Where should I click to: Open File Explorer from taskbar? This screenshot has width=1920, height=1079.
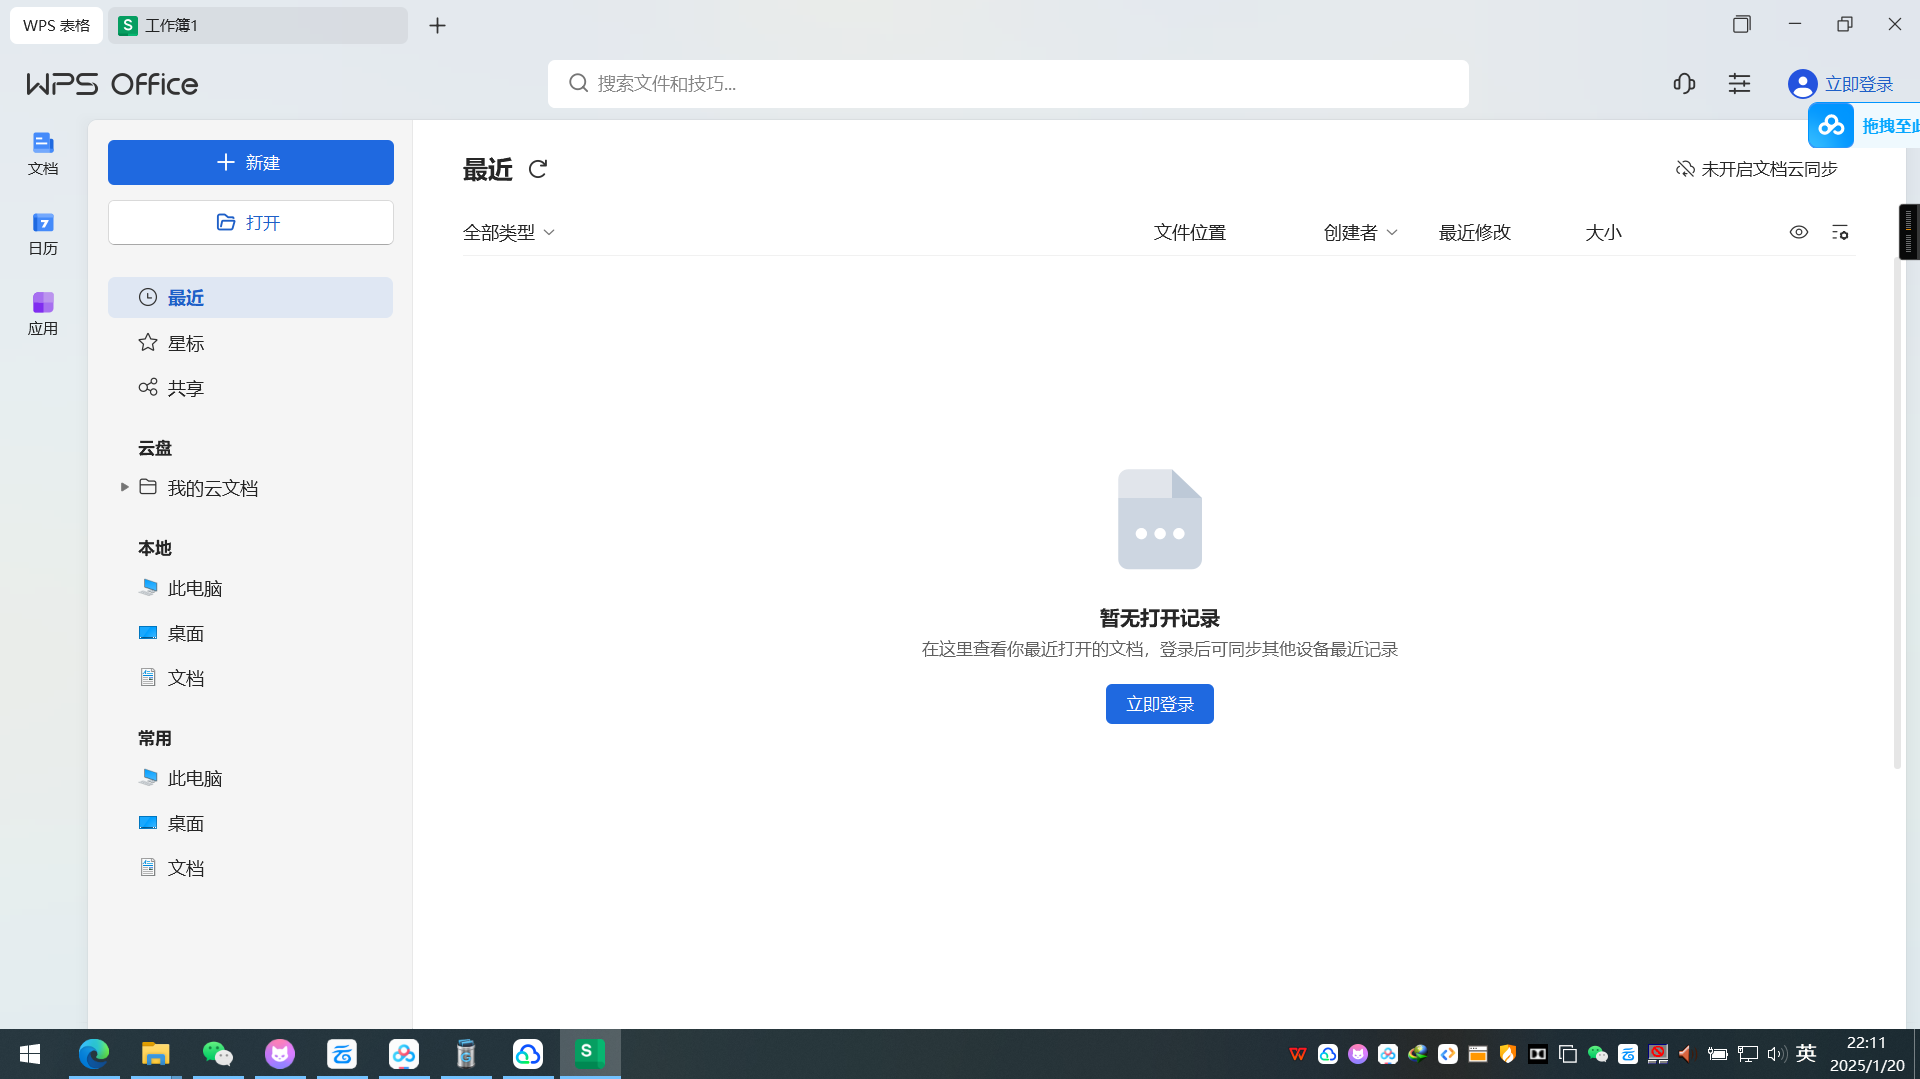[x=156, y=1054]
